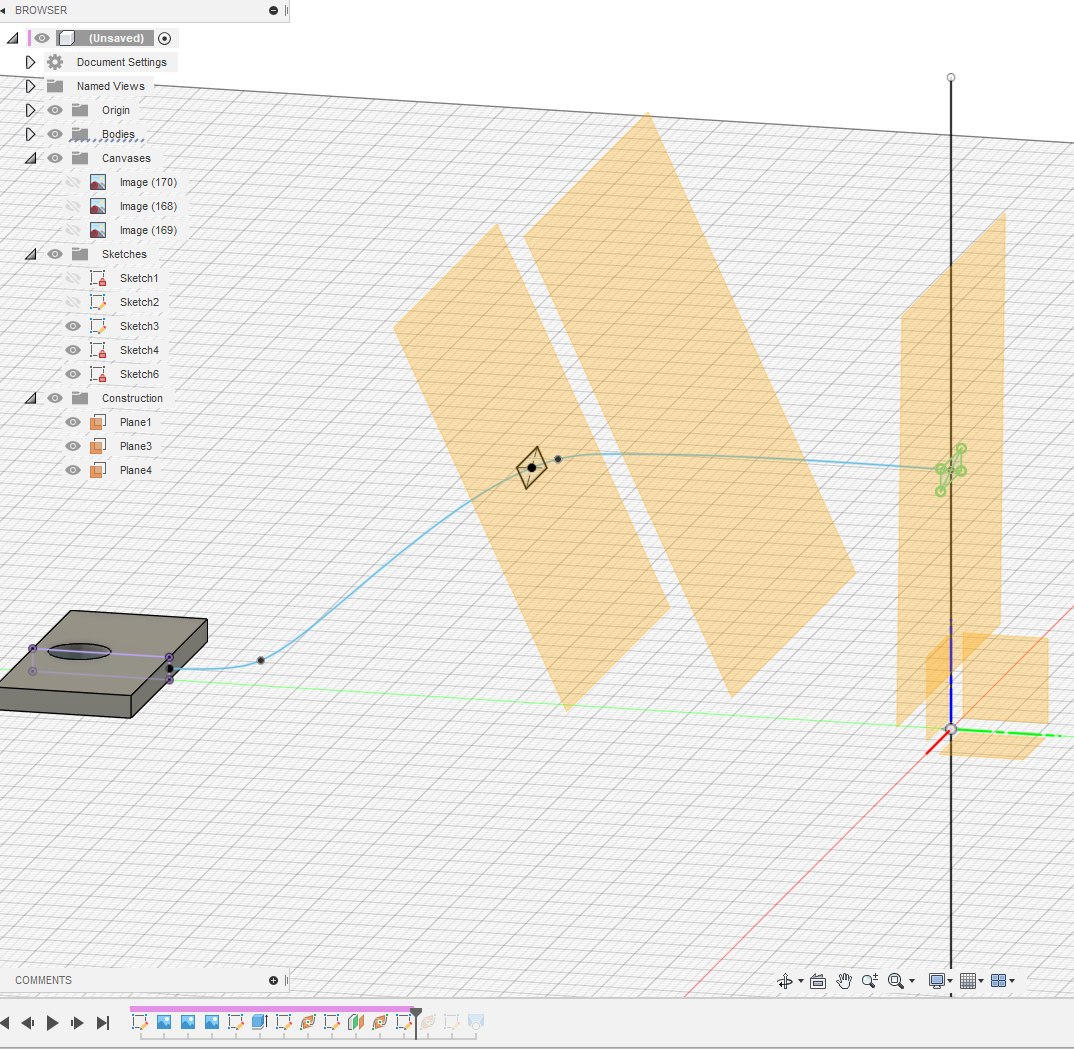This screenshot has height=1049, width=1074.
Task: Click the Sketch3 sketch icon
Action: 98,326
